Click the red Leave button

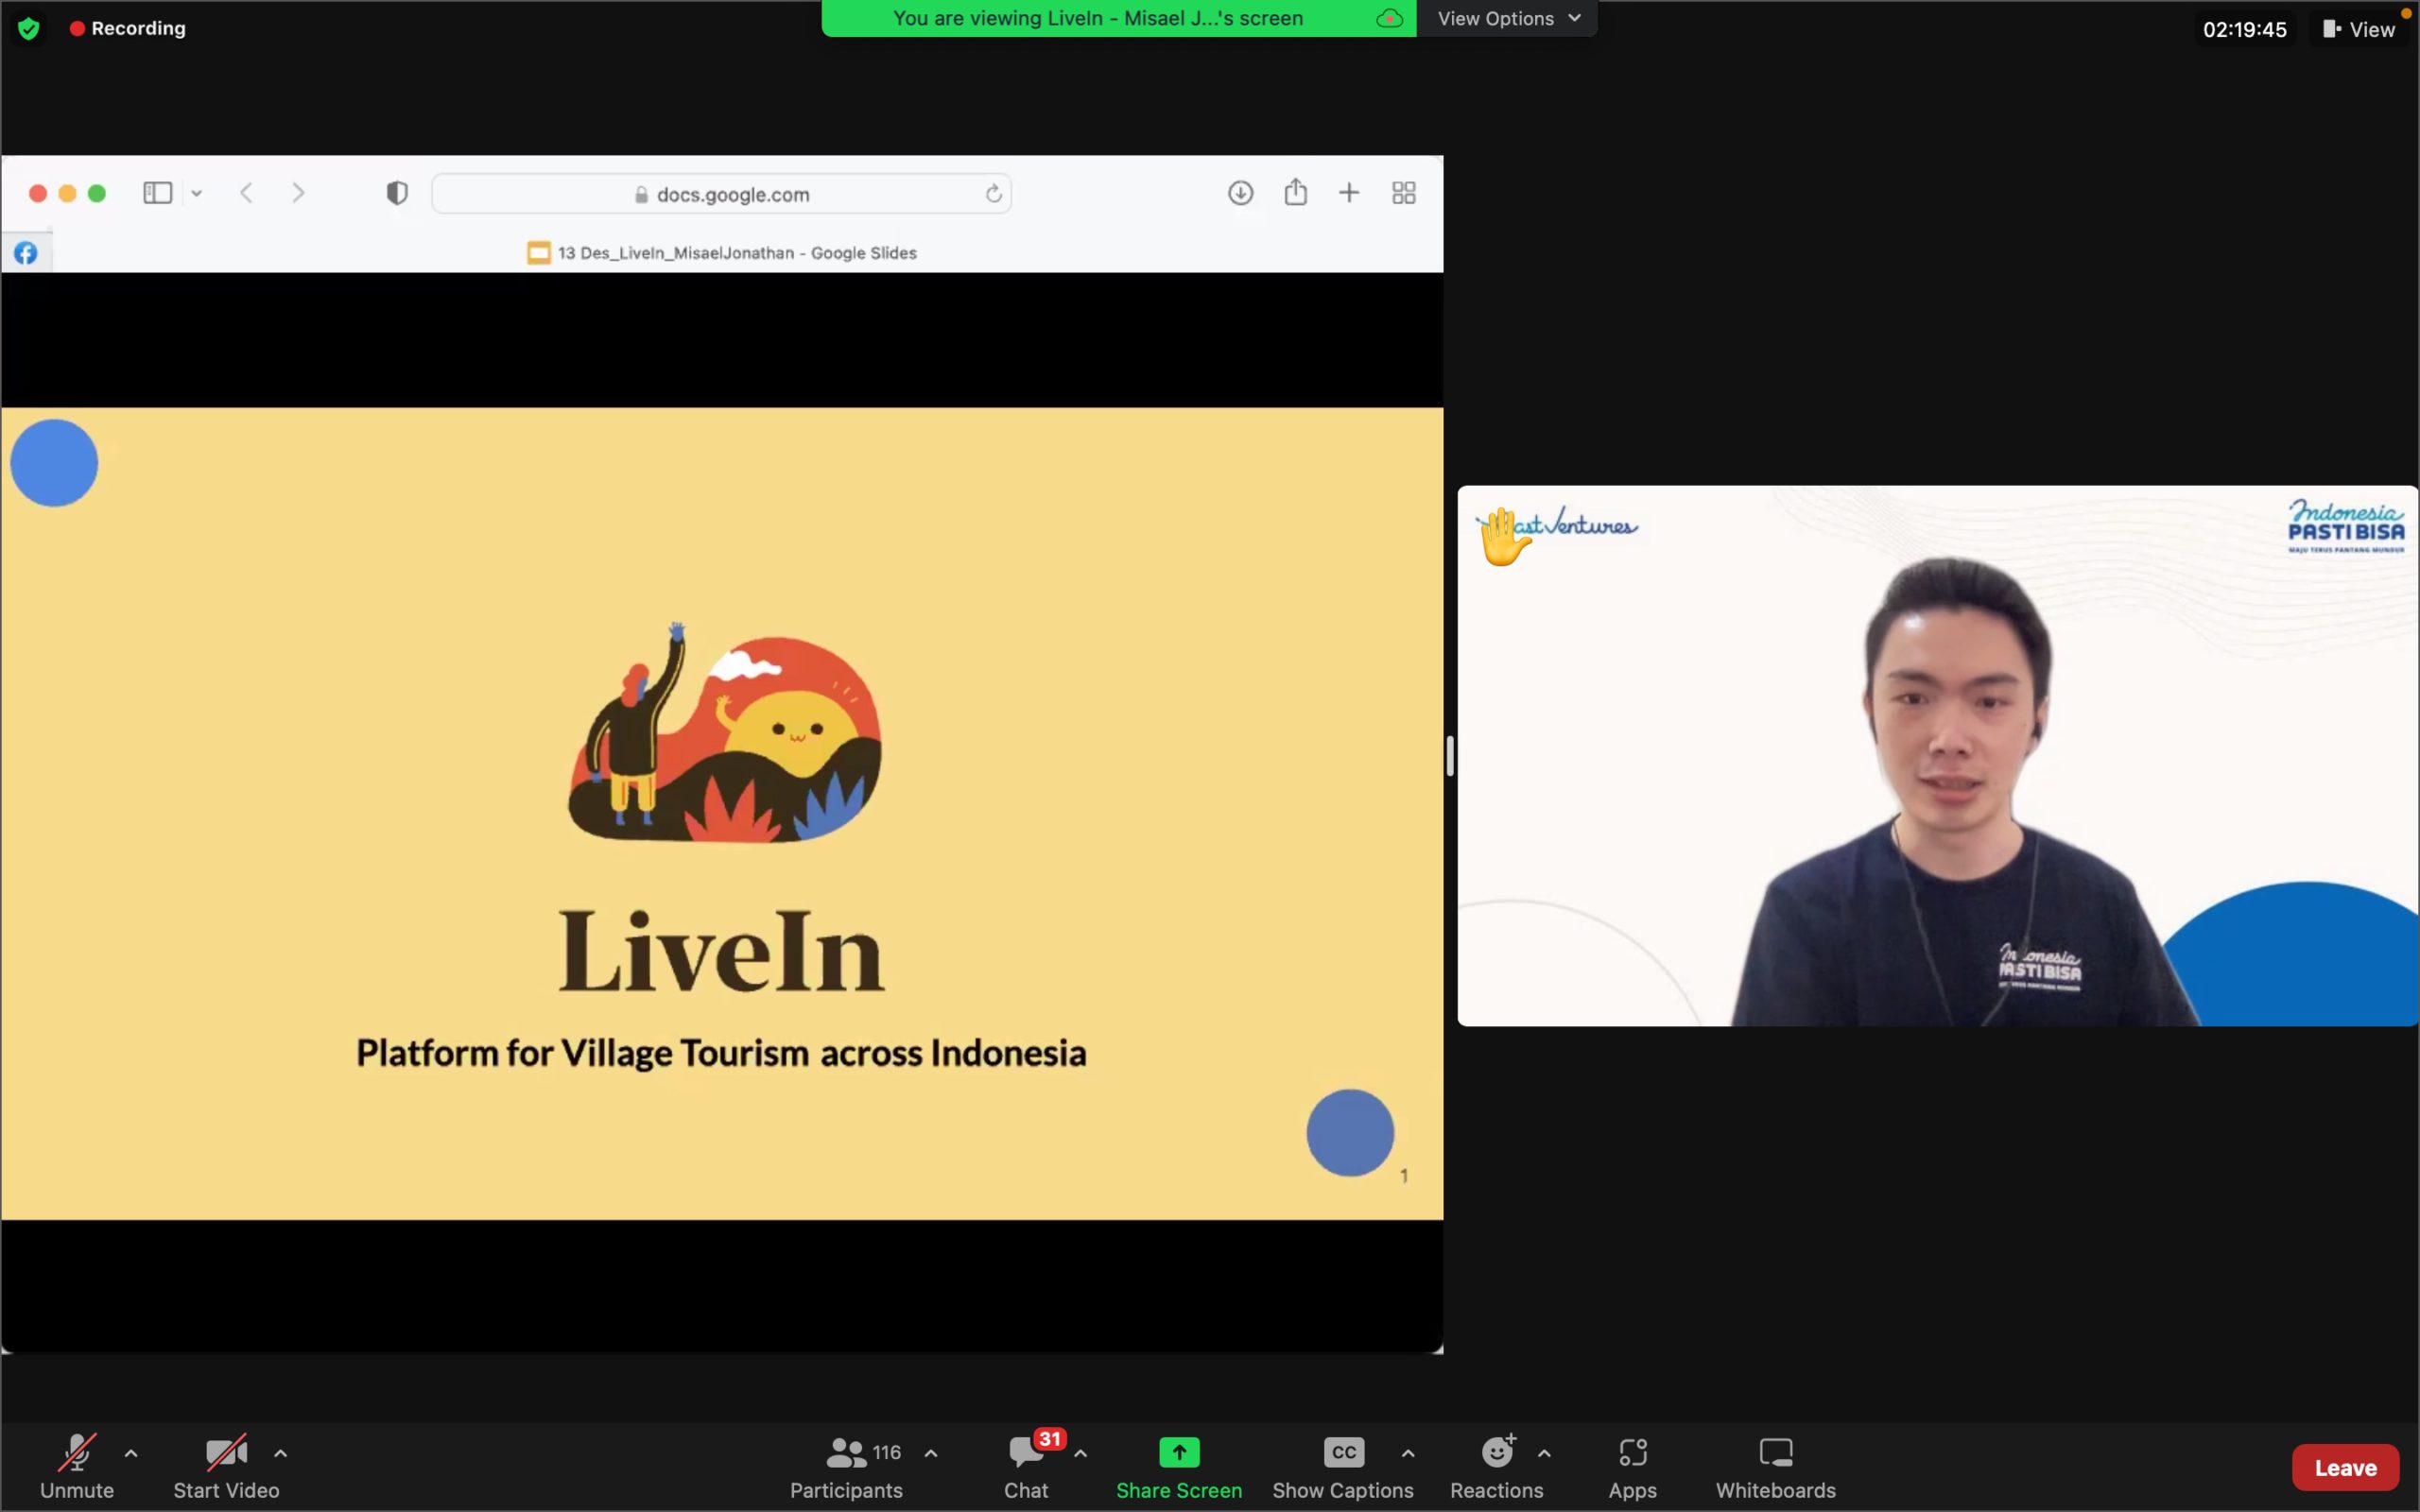[x=2345, y=1467]
